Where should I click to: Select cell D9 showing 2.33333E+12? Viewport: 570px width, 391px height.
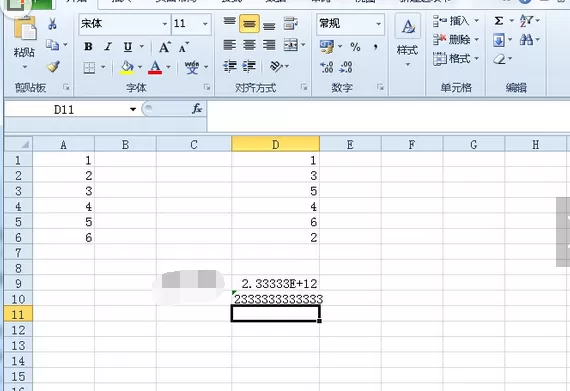pos(276,283)
